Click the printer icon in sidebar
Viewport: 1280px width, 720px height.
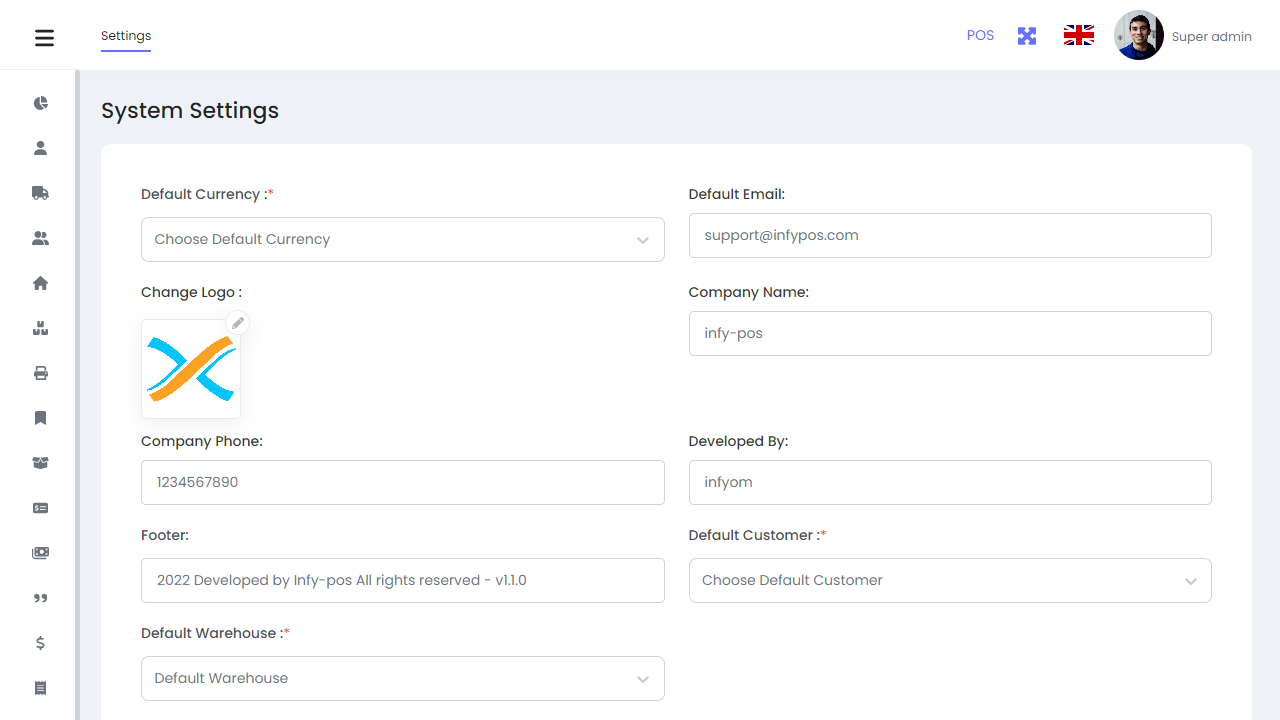(40, 373)
